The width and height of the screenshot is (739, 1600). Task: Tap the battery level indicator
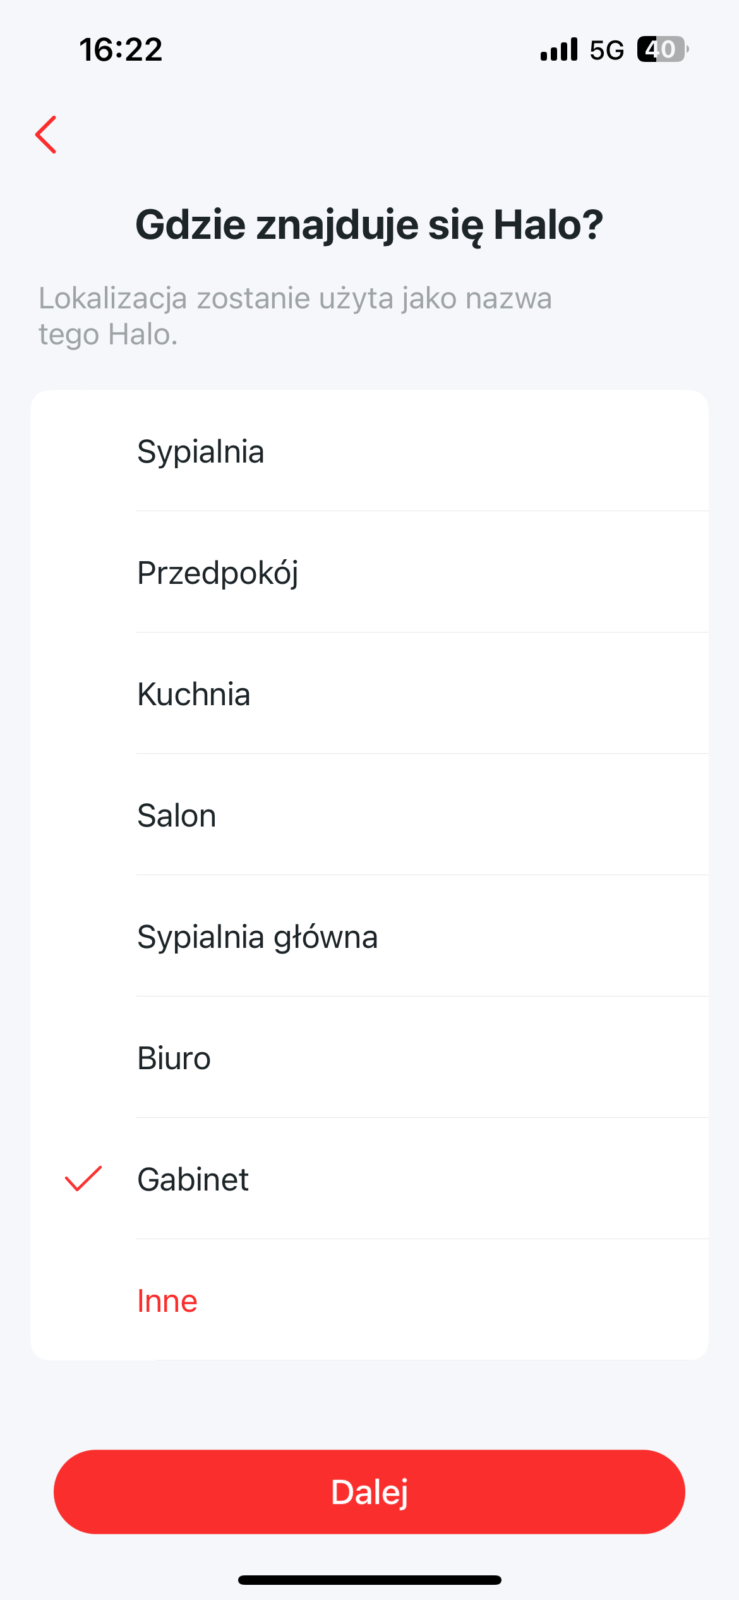coord(662,49)
